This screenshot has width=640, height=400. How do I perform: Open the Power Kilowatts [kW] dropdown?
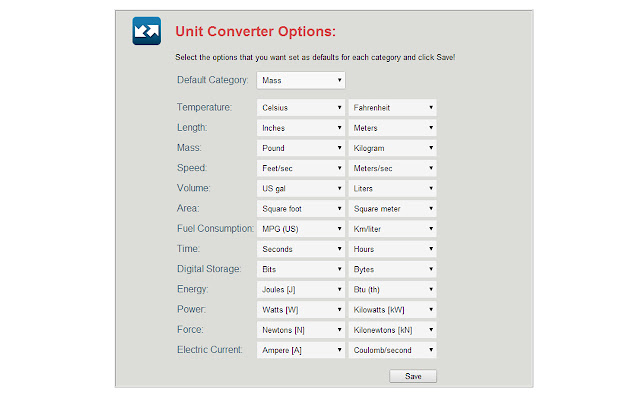392,310
